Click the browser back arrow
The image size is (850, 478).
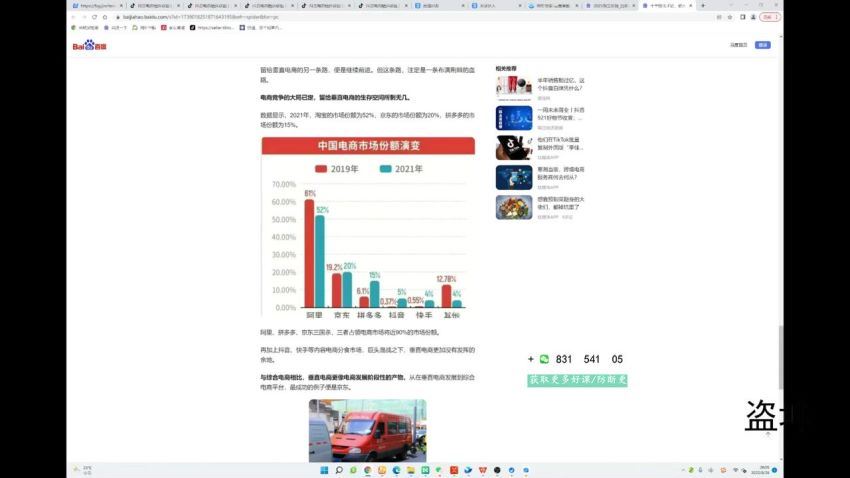(x=73, y=17)
